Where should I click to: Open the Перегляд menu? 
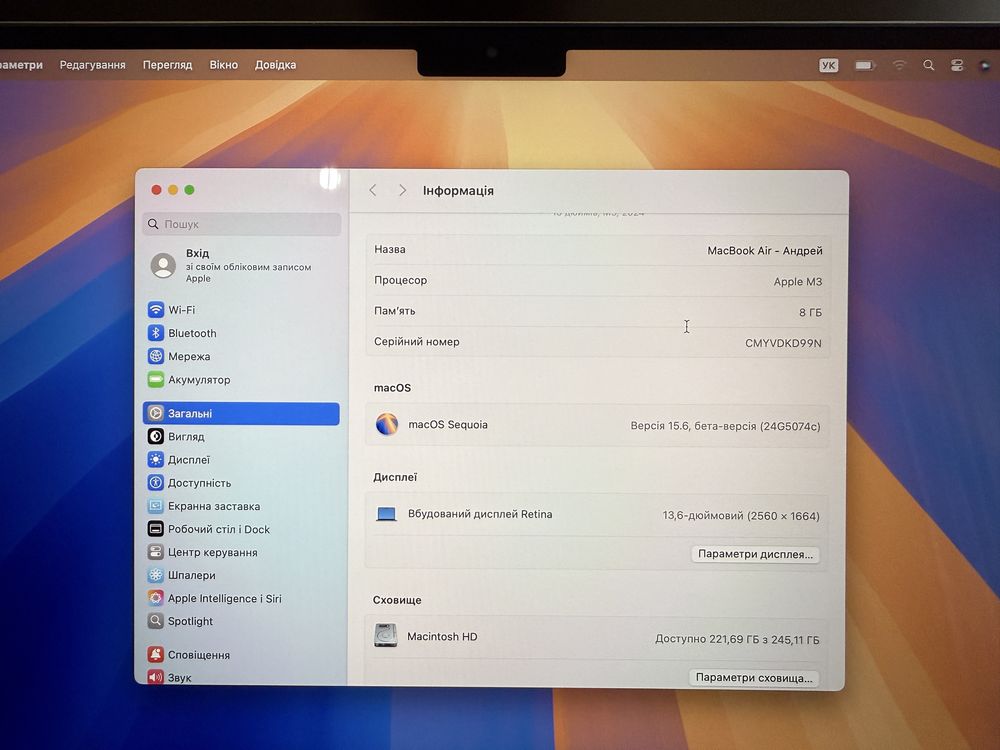[167, 65]
